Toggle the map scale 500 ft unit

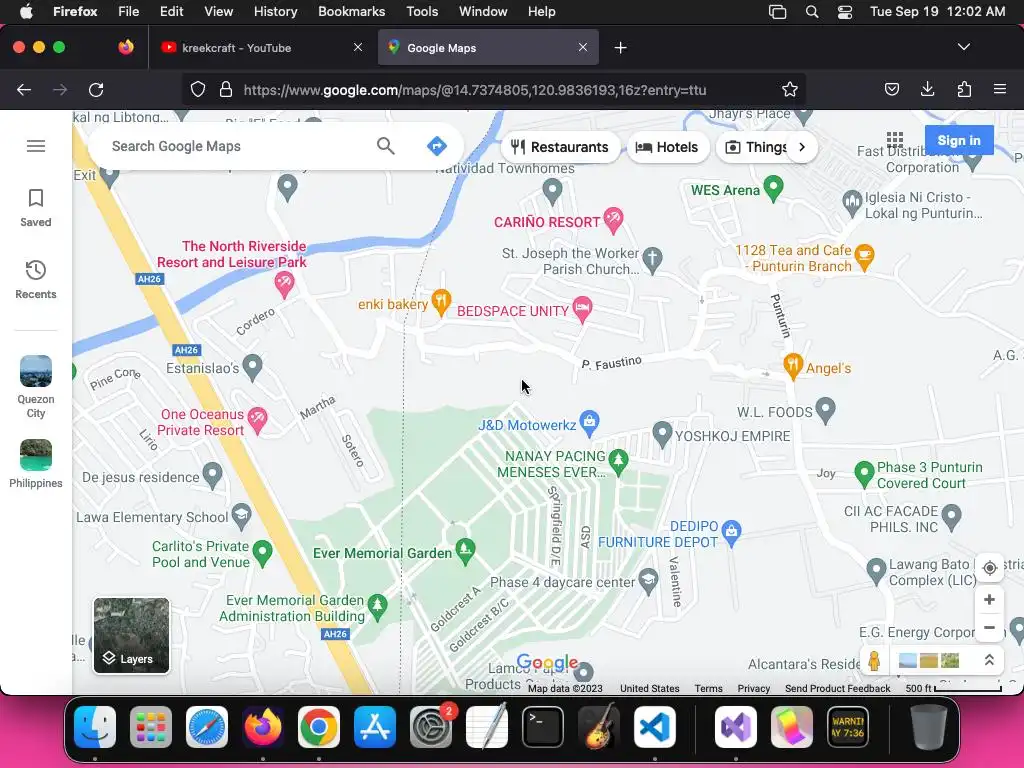pyautogui.click(x=953, y=688)
